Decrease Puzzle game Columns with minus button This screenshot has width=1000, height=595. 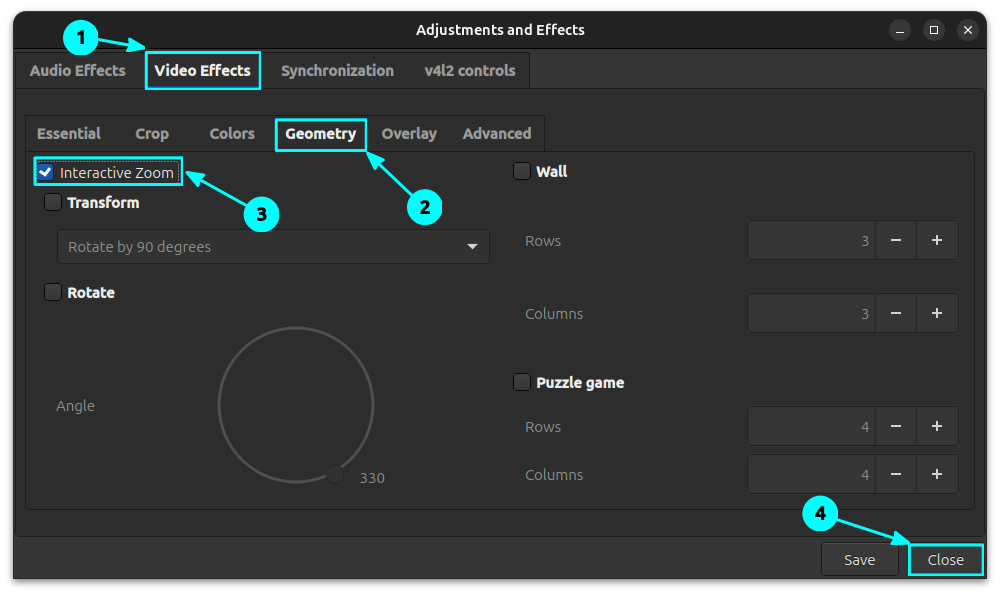coord(896,474)
